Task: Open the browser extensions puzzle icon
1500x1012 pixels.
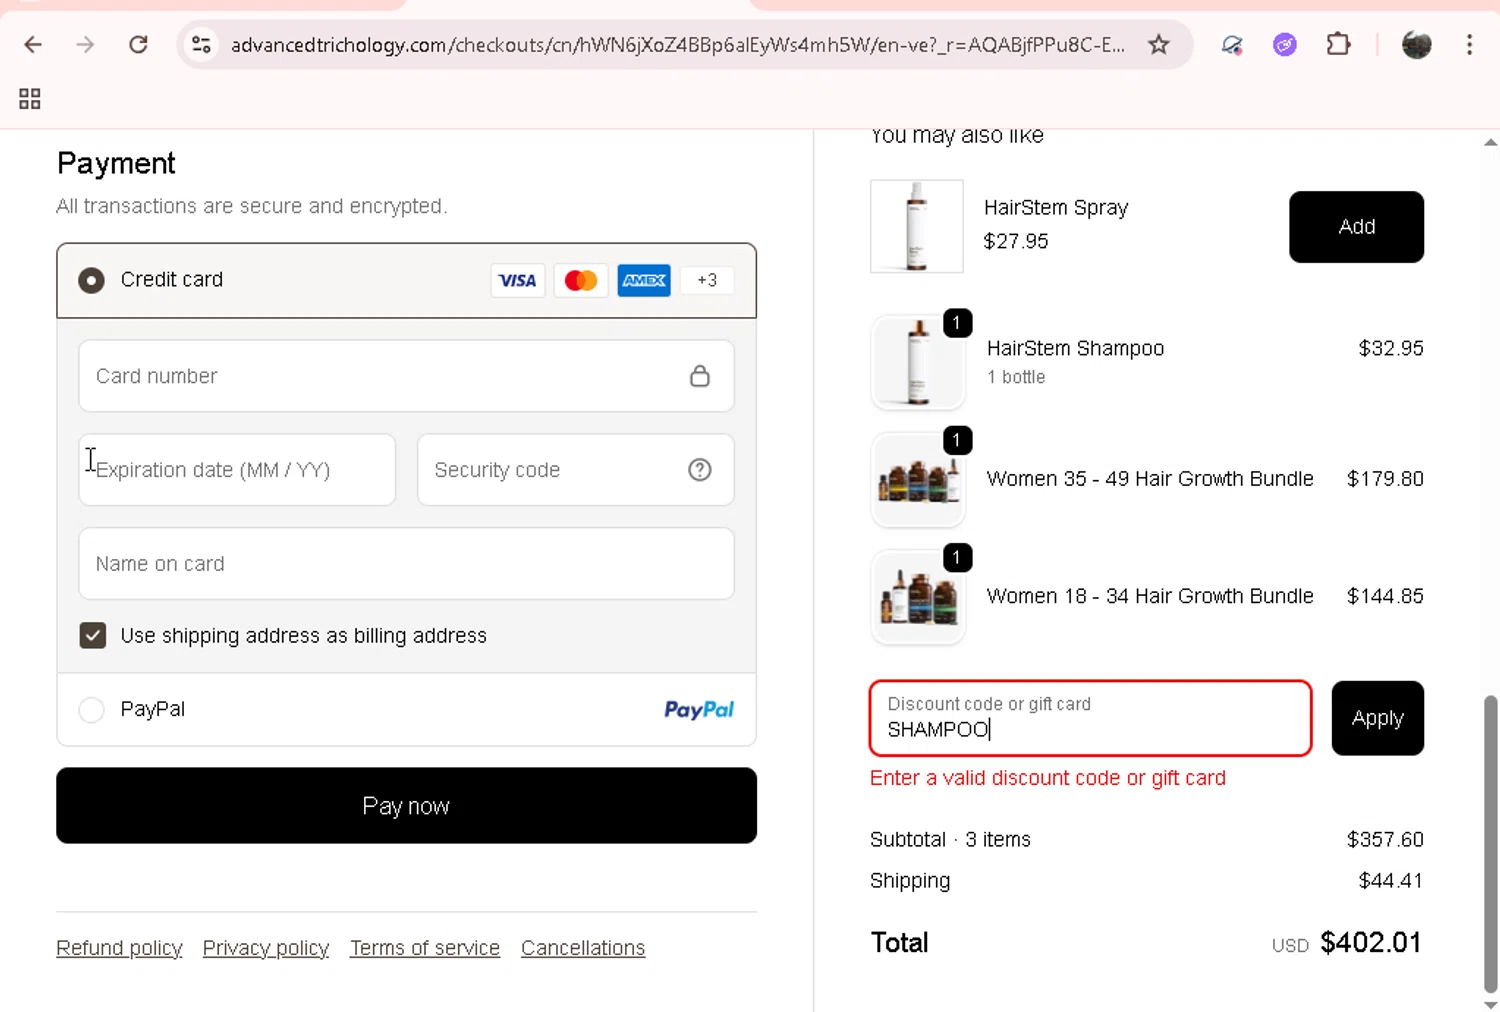Action: (1338, 44)
